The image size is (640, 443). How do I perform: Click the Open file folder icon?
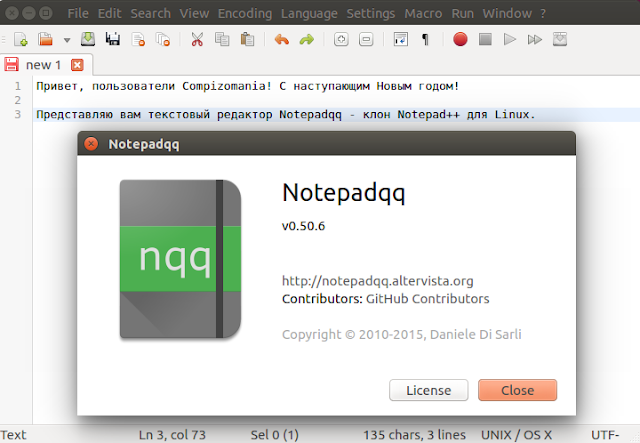(x=45, y=40)
